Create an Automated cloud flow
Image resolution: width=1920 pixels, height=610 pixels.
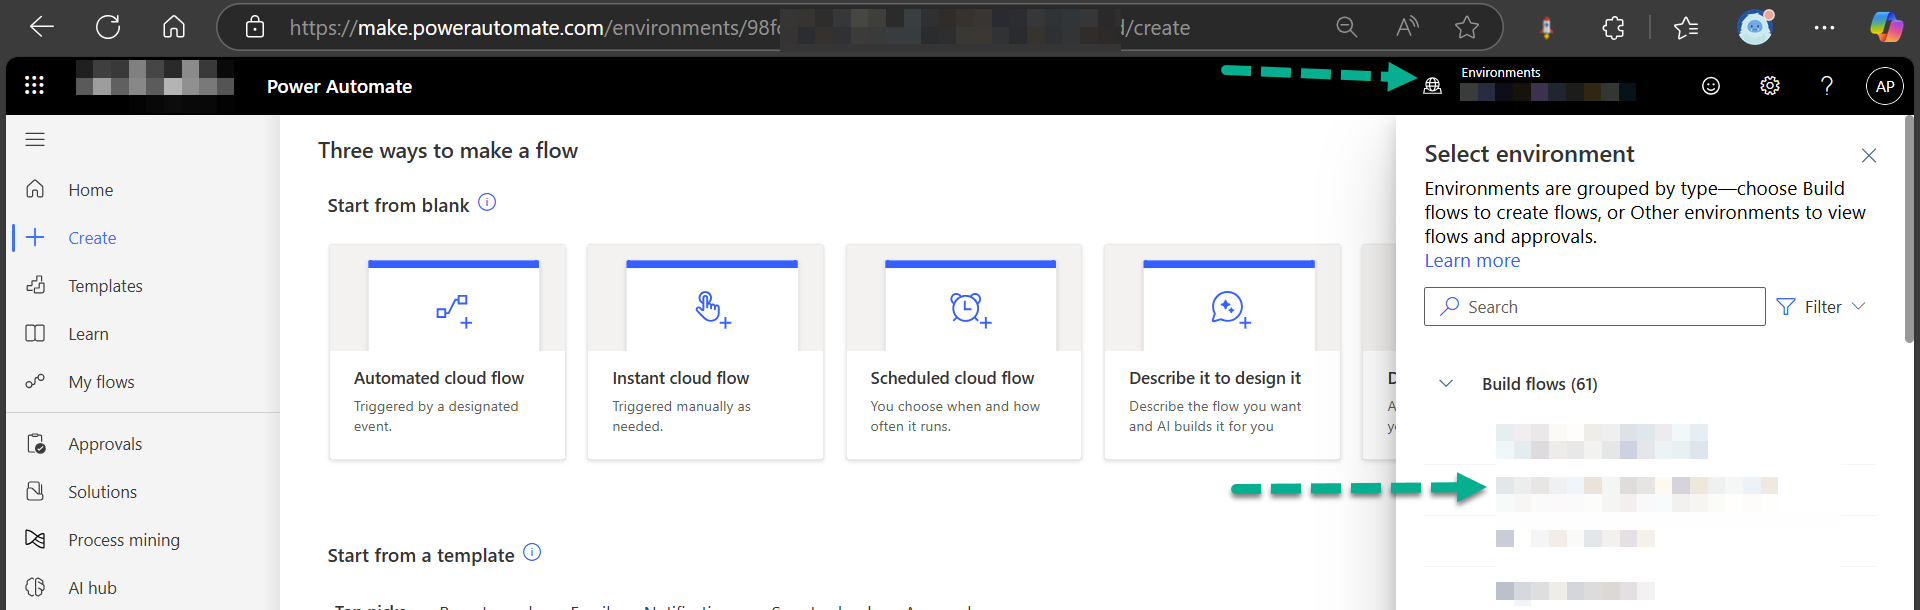coord(447,352)
